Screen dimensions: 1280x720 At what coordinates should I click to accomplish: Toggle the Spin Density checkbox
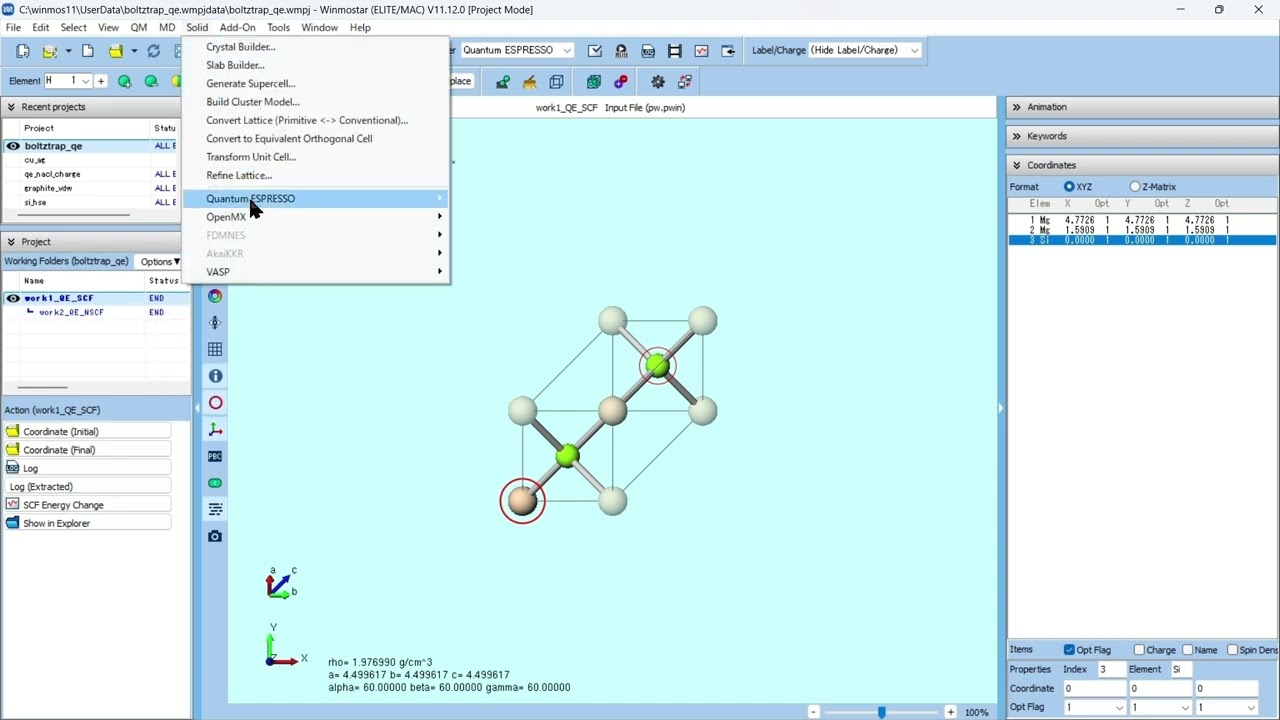1232,650
